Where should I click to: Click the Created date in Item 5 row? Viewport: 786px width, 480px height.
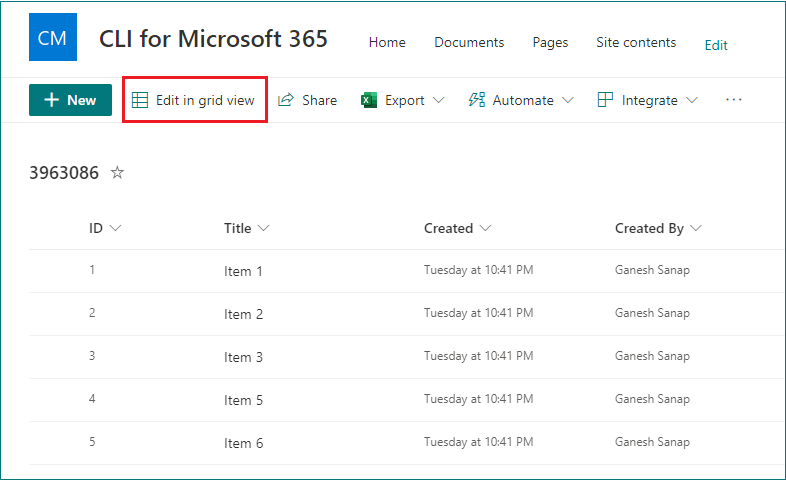(x=479, y=400)
